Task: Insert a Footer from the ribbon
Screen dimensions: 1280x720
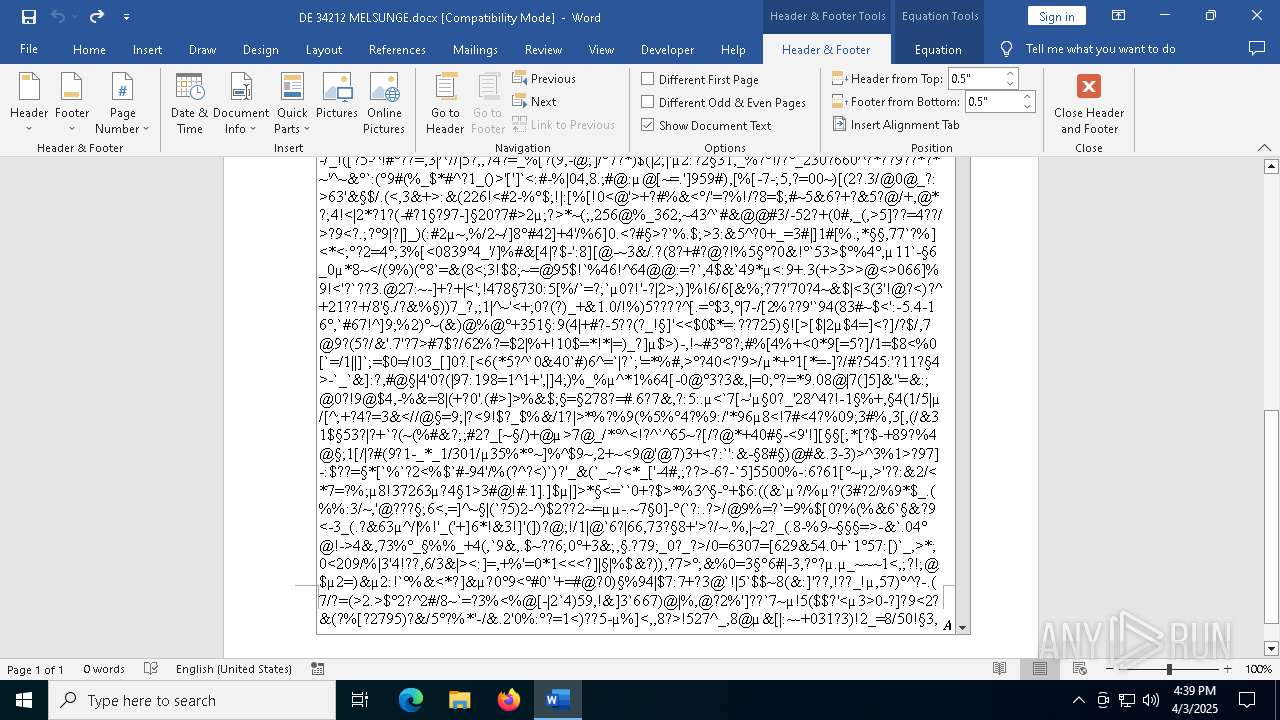Action: (72, 103)
